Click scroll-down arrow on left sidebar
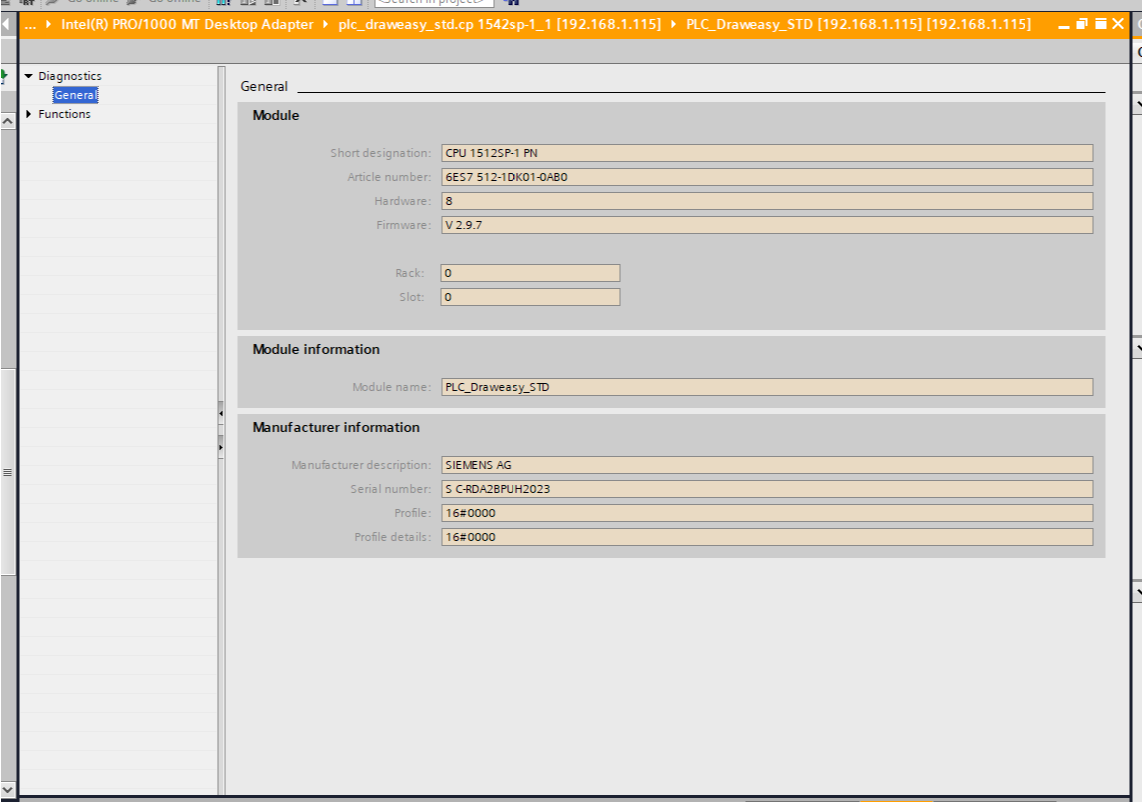Image resolution: width=1142 pixels, height=802 pixels. click(7, 789)
